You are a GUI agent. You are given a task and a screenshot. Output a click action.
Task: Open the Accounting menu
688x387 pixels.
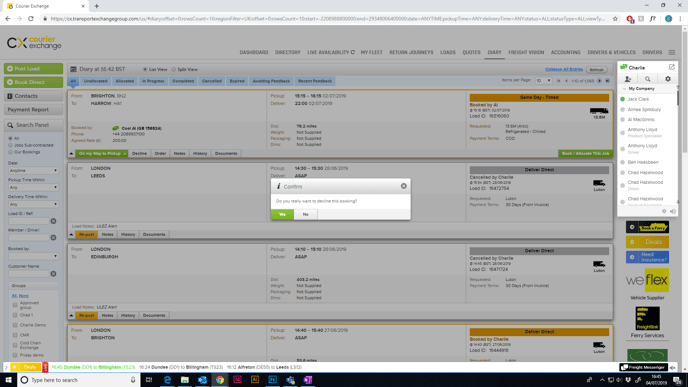pos(566,52)
